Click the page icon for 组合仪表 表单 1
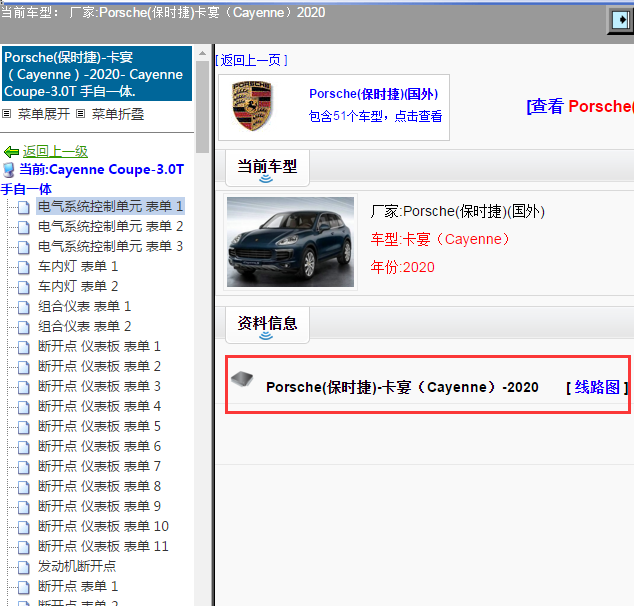Image resolution: width=634 pixels, height=606 pixels. (x=23, y=307)
